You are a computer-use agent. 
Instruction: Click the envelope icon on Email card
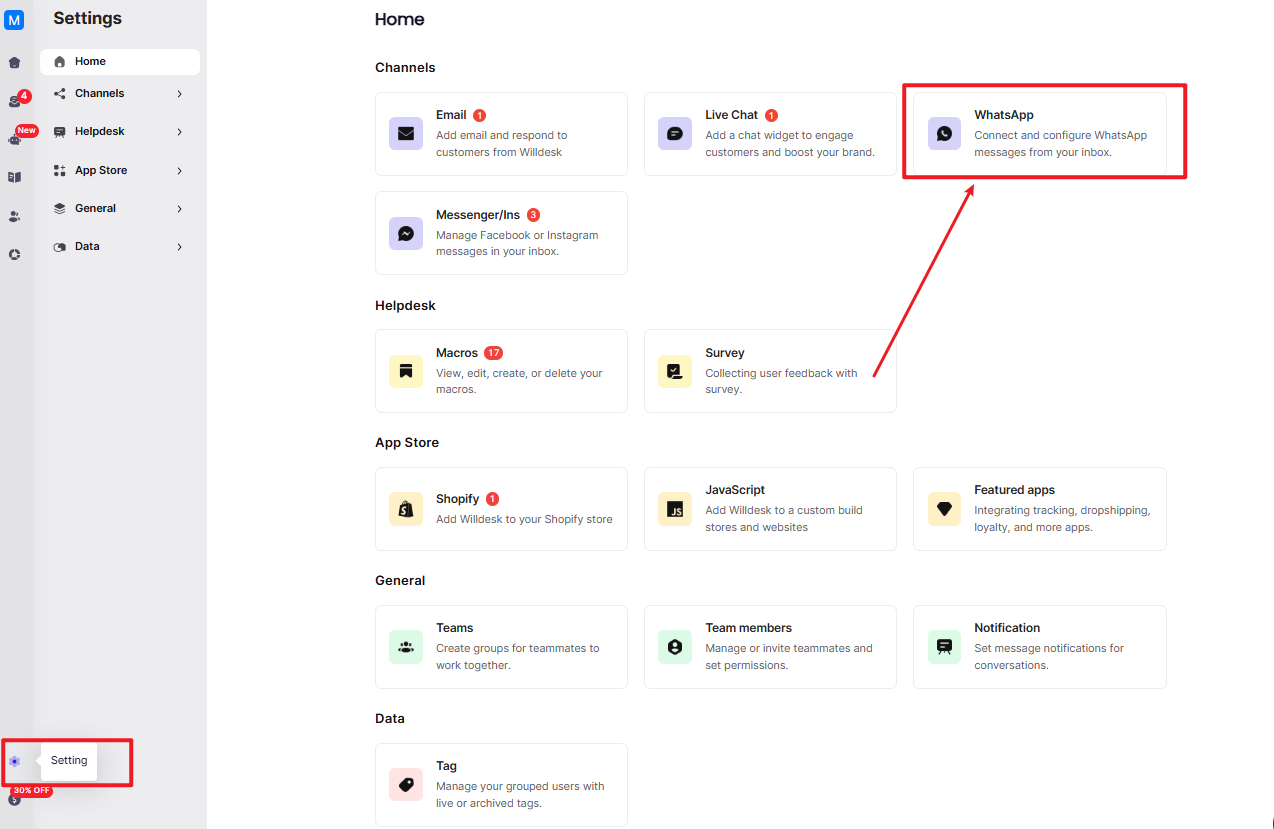(406, 133)
